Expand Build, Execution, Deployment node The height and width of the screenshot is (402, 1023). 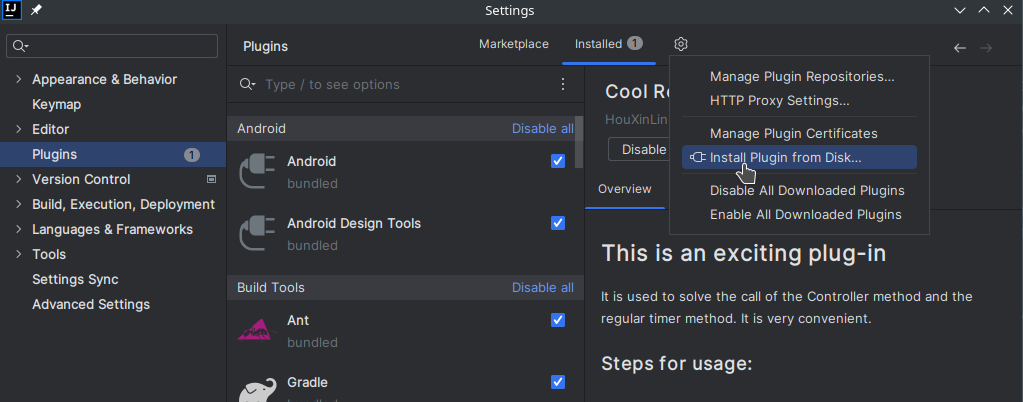18,204
